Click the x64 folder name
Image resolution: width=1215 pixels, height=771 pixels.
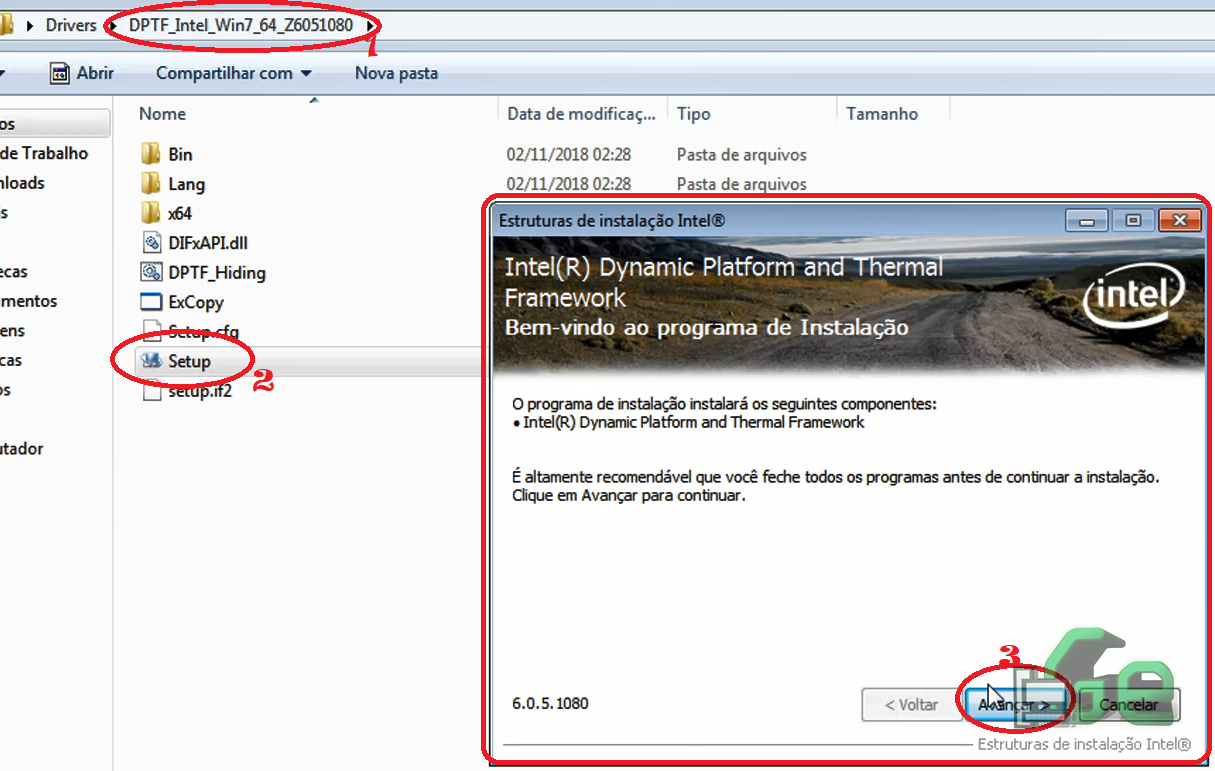(180, 213)
